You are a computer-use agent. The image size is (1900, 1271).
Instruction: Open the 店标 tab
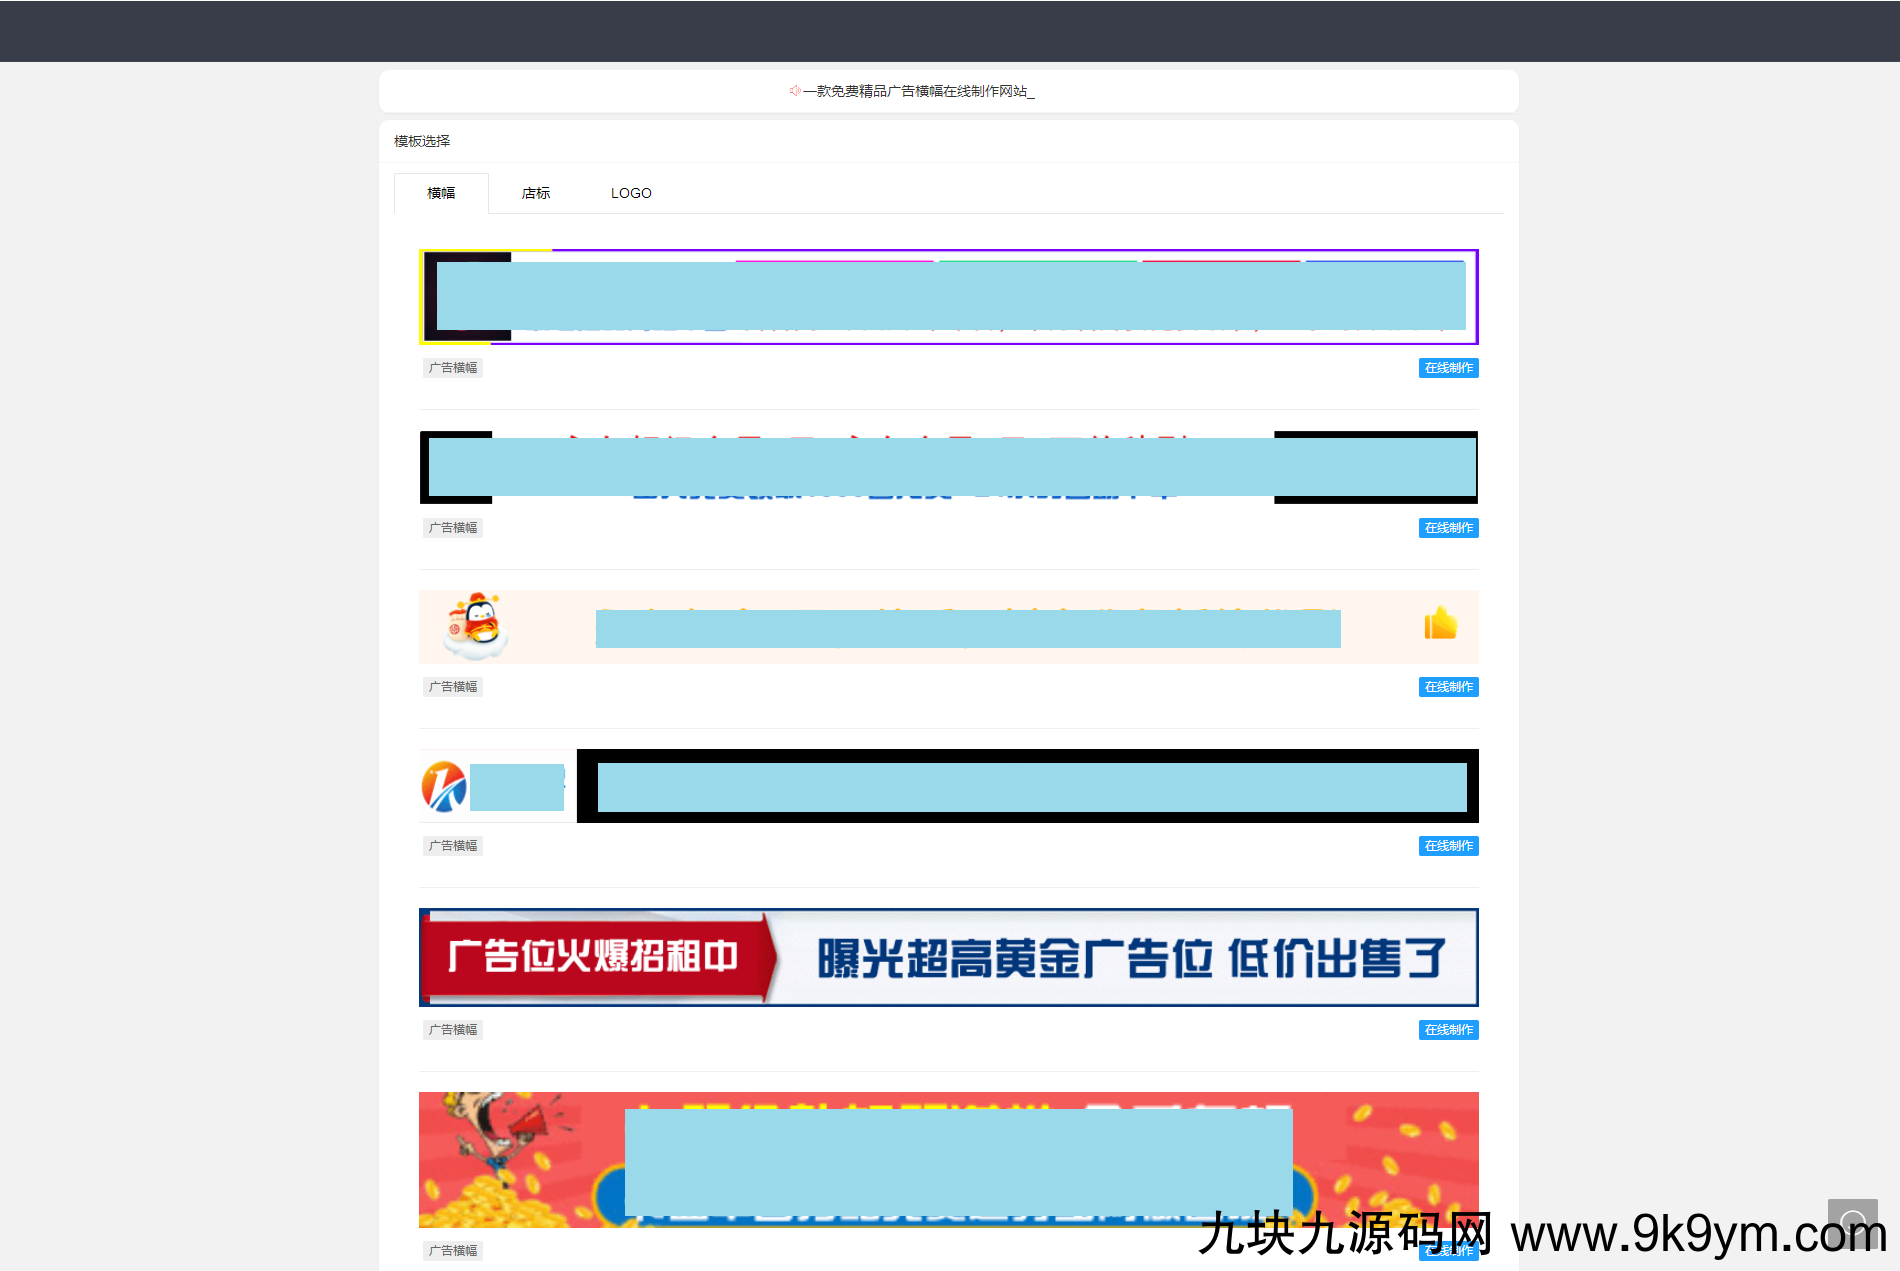coord(536,193)
